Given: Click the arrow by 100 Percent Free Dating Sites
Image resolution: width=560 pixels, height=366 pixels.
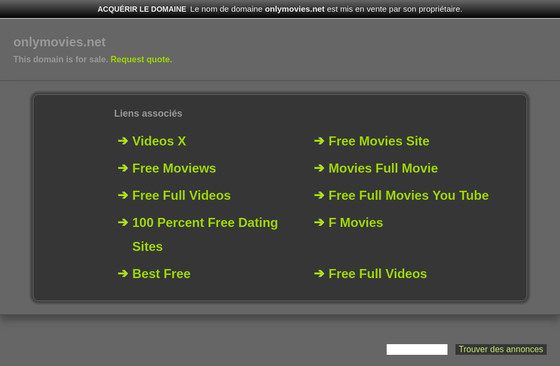Looking at the screenshot, I should pos(123,223).
